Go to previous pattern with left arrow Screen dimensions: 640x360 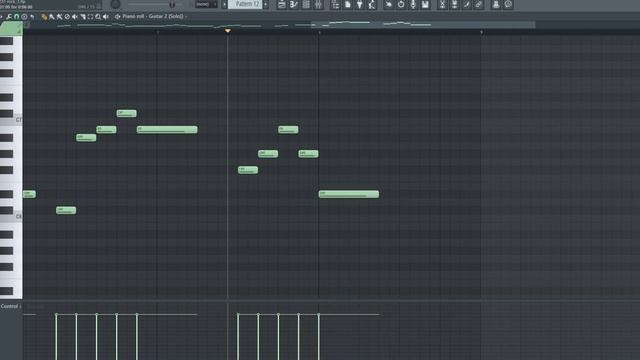(x=224, y=4)
